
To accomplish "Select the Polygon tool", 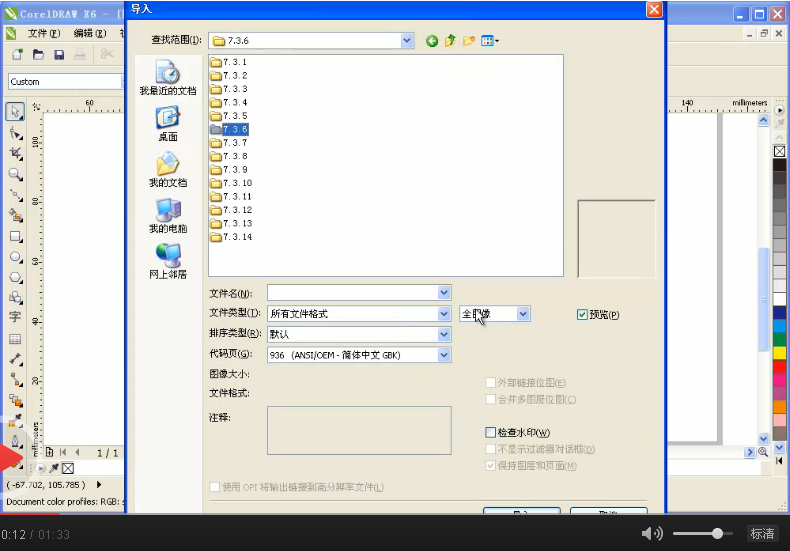I will 15,278.
